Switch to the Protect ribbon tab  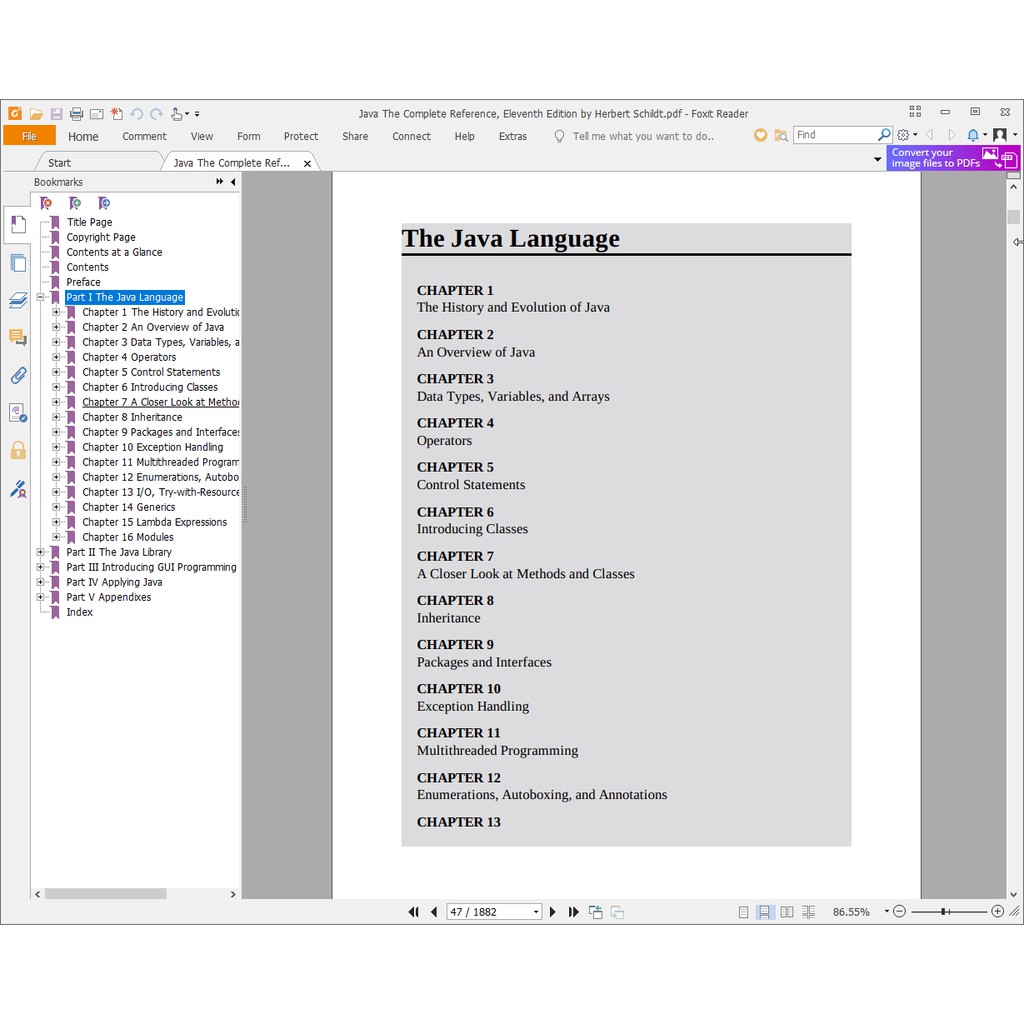coord(301,136)
